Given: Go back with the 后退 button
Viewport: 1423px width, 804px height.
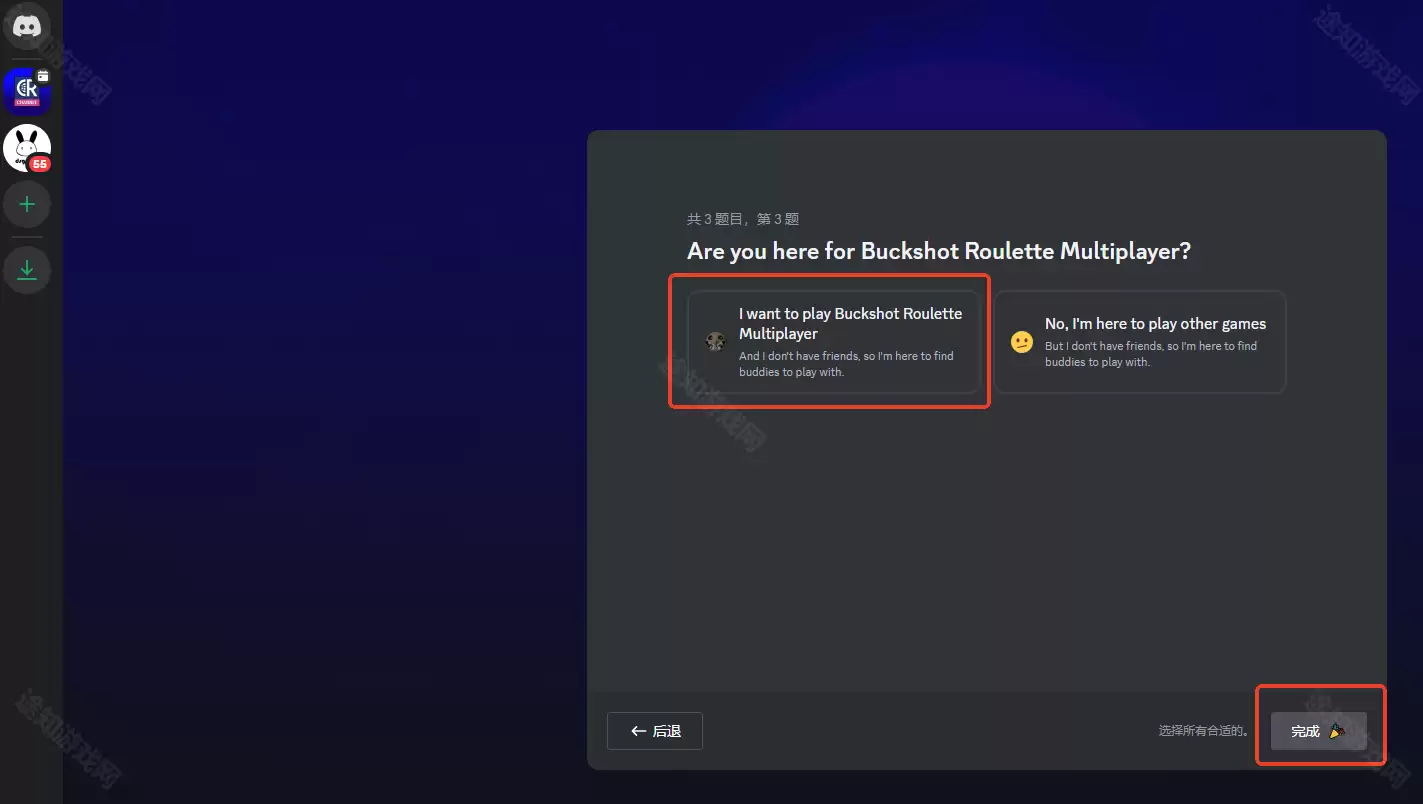Looking at the screenshot, I should (655, 731).
